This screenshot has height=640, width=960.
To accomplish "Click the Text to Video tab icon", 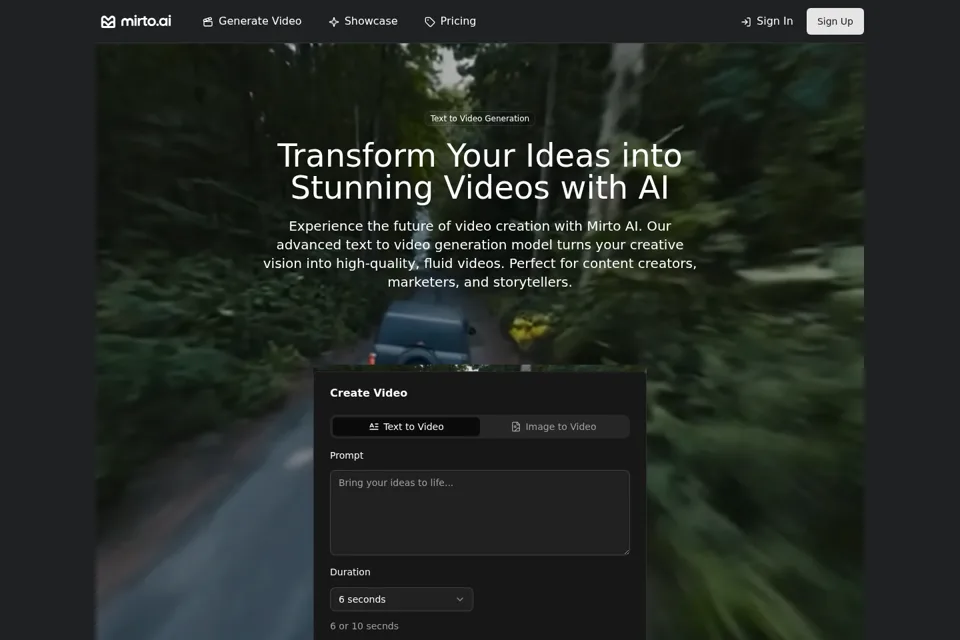I will 374,427.
